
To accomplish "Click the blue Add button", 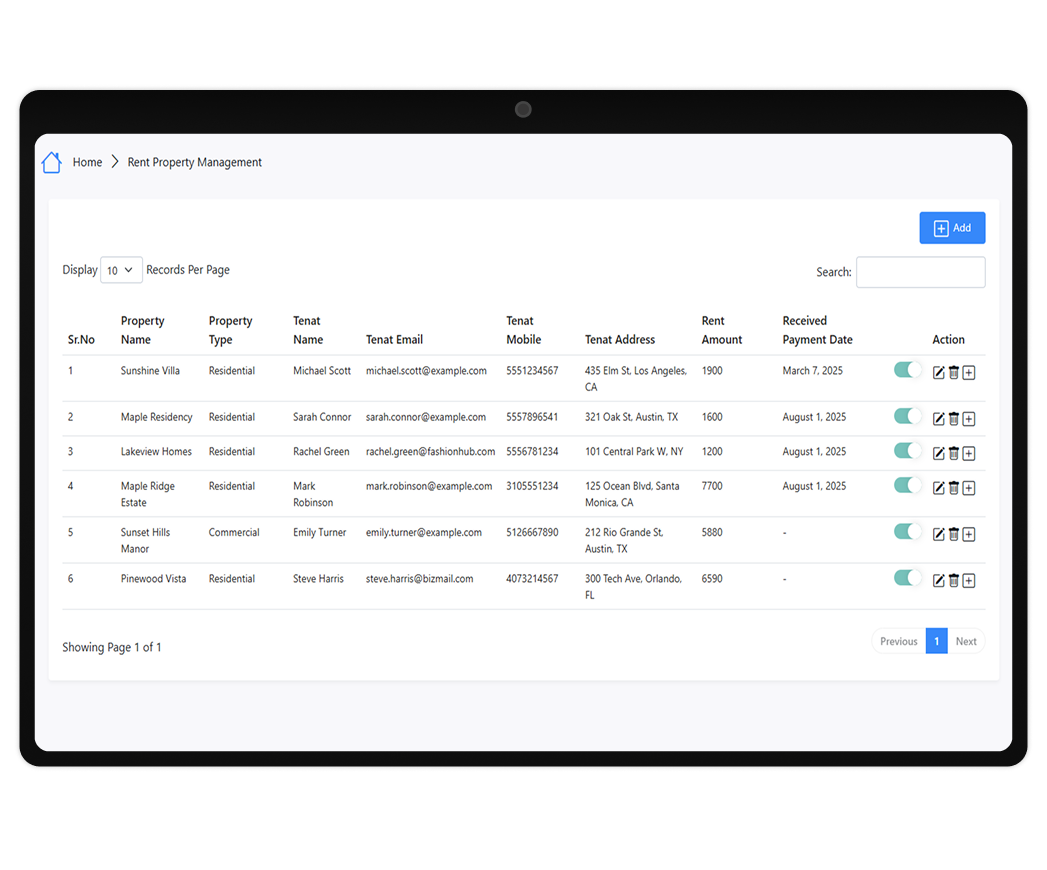I will [952, 228].
